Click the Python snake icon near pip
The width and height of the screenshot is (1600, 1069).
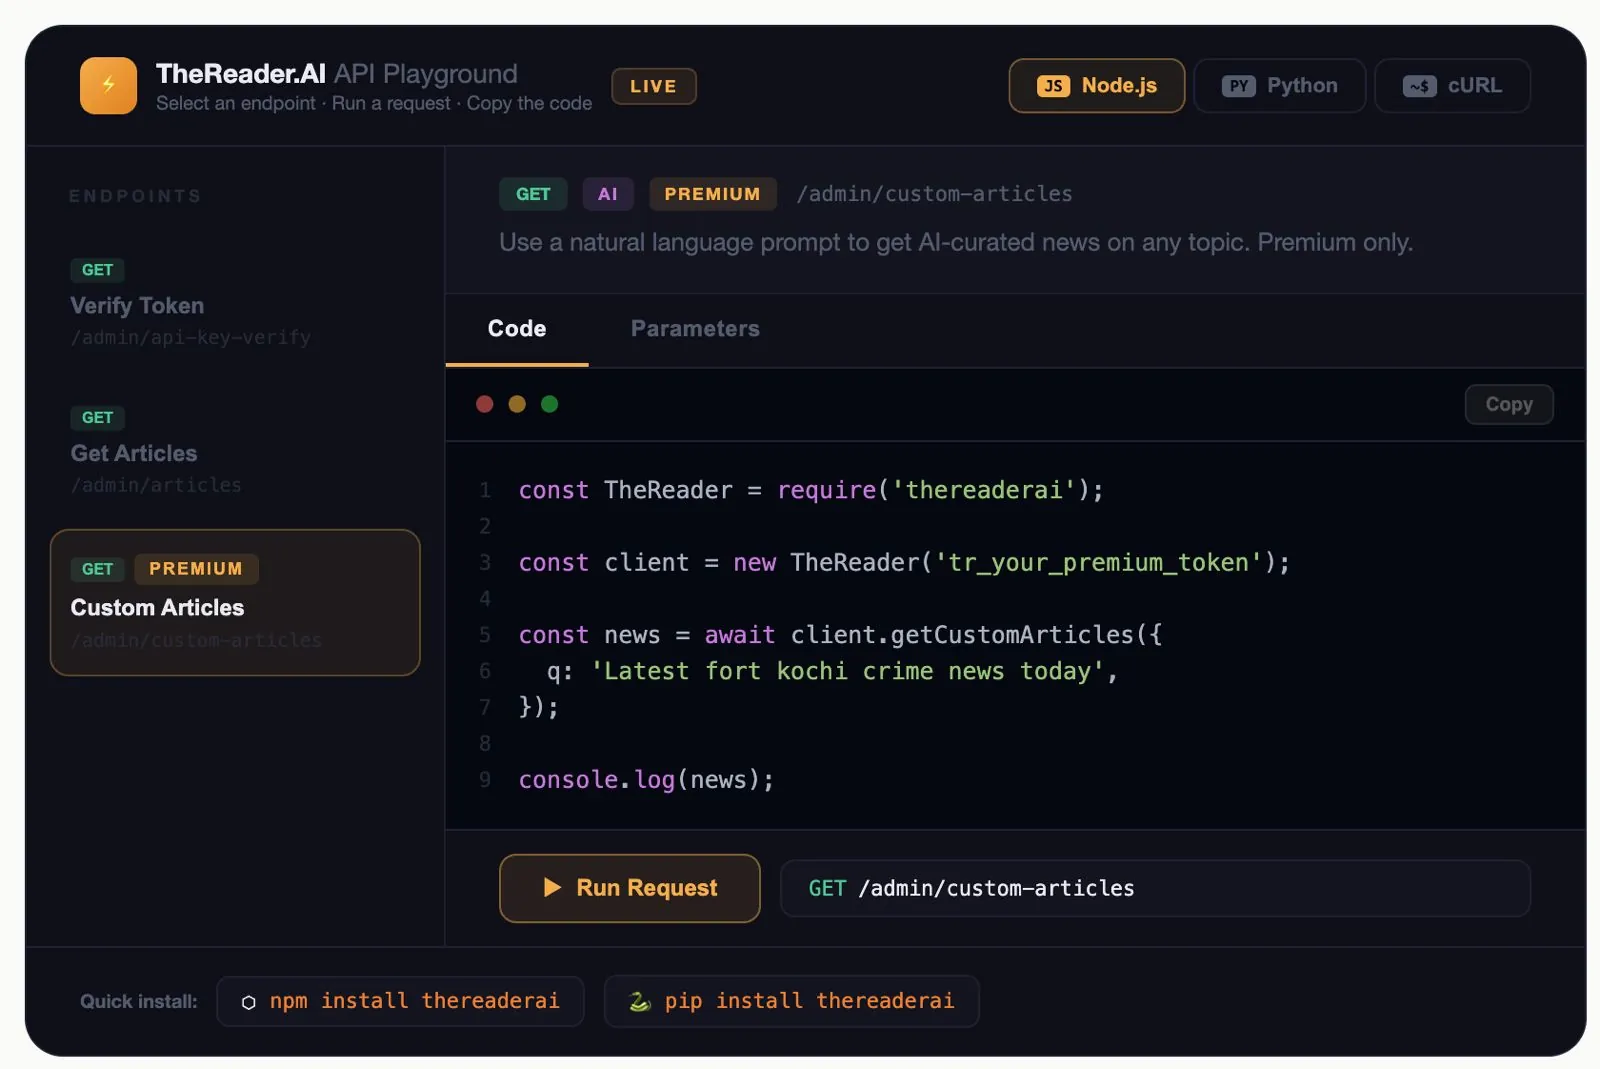tap(640, 1001)
